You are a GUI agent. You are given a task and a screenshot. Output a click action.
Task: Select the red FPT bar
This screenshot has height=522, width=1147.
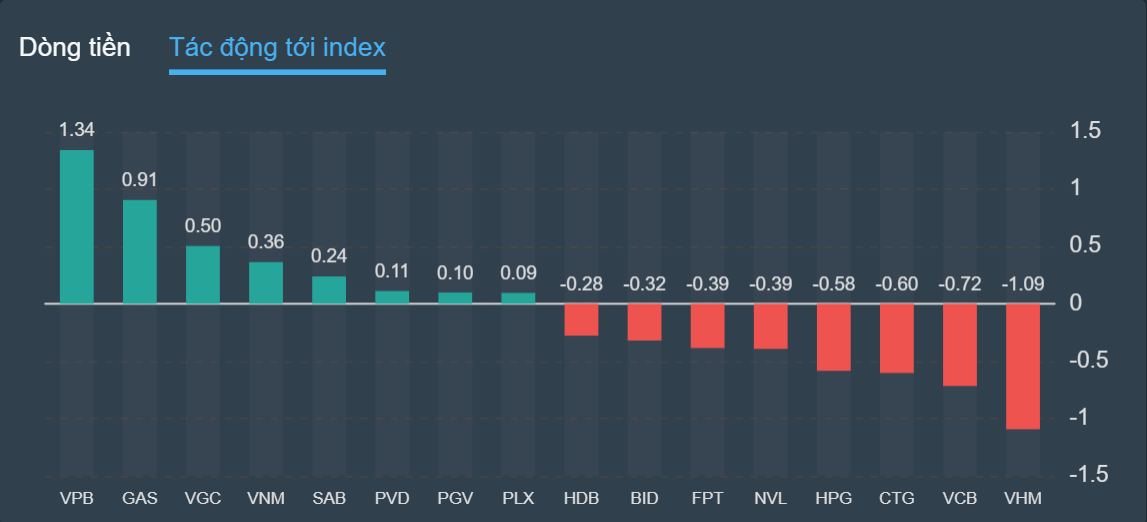point(708,325)
